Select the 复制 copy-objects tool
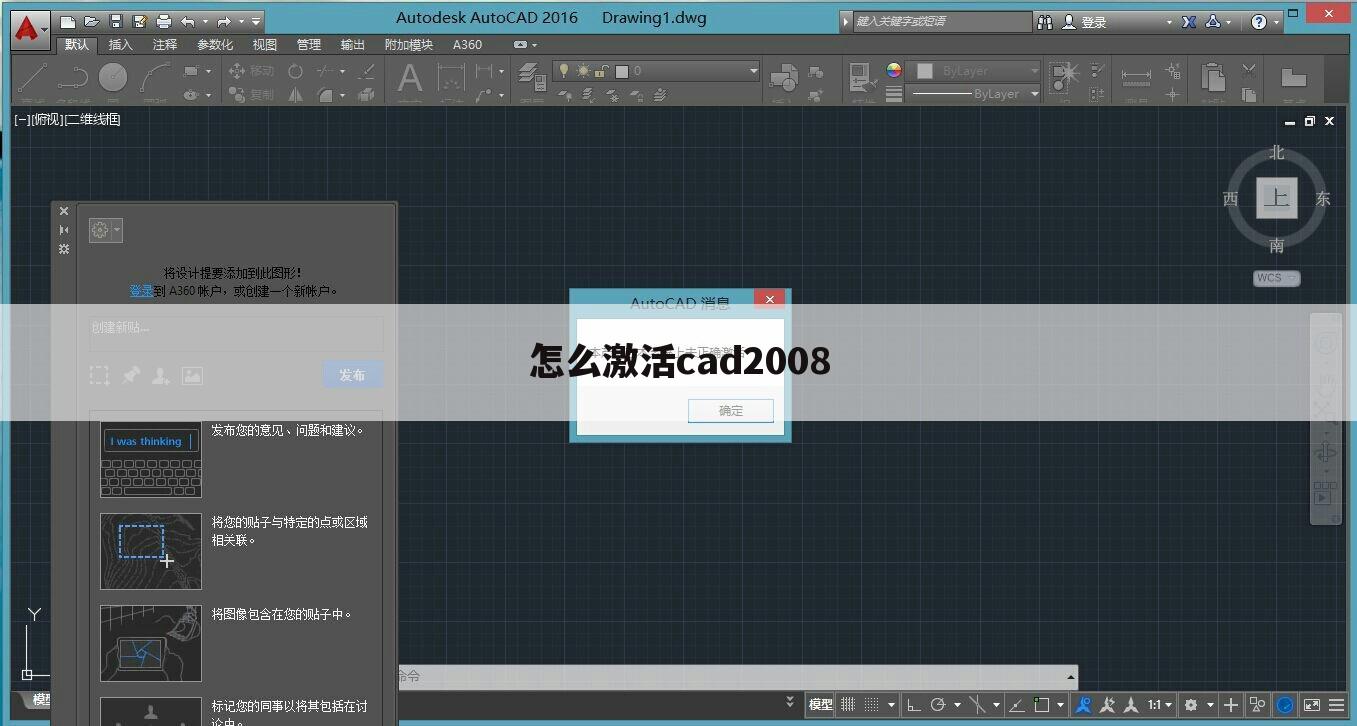 tap(251, 94)
